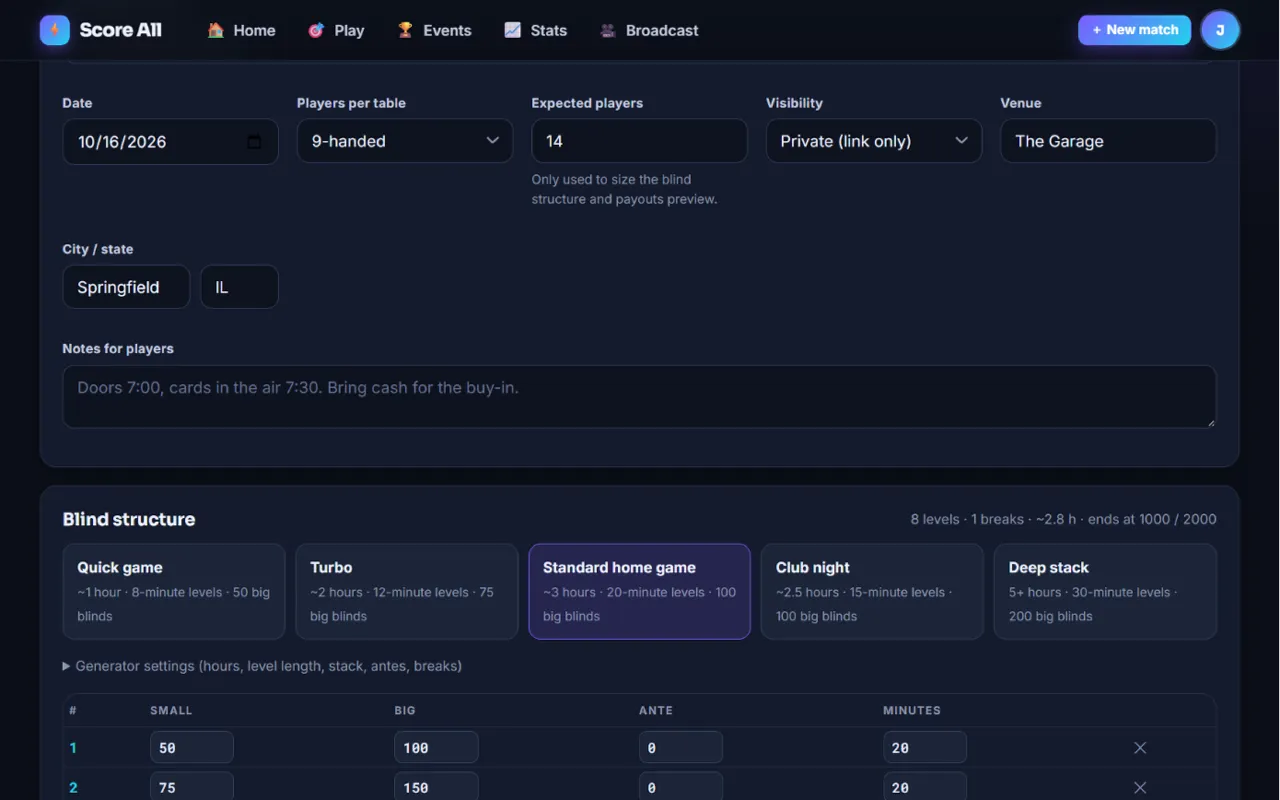
Task: Select the Turbo preset
Action: coord(407,591)
